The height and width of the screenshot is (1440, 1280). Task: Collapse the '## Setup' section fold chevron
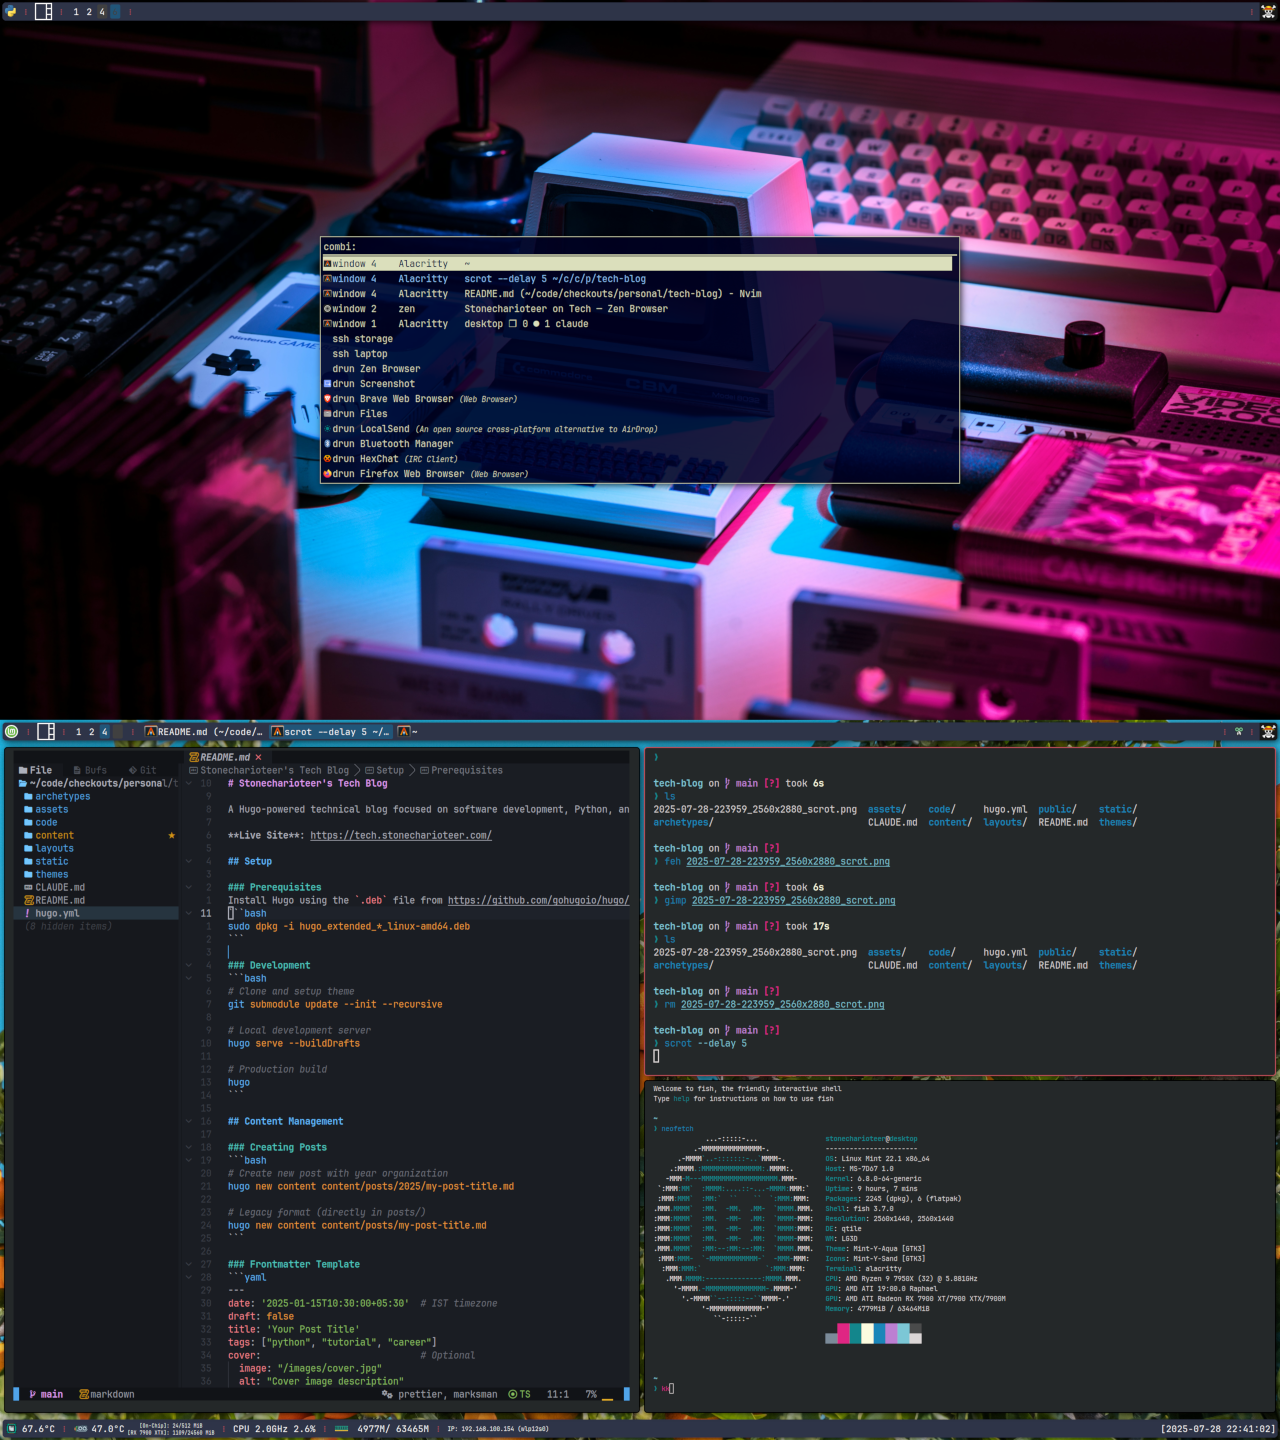[188, 861]
